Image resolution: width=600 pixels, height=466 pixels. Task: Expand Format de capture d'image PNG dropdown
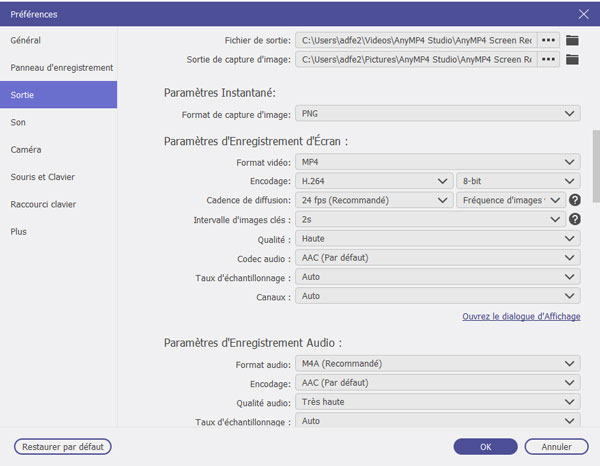click(x=437, y=114)
